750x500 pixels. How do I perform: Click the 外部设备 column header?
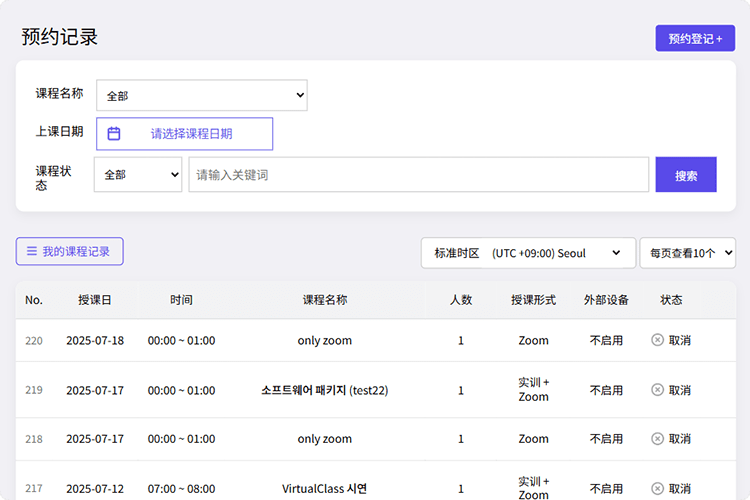[606, 300]
